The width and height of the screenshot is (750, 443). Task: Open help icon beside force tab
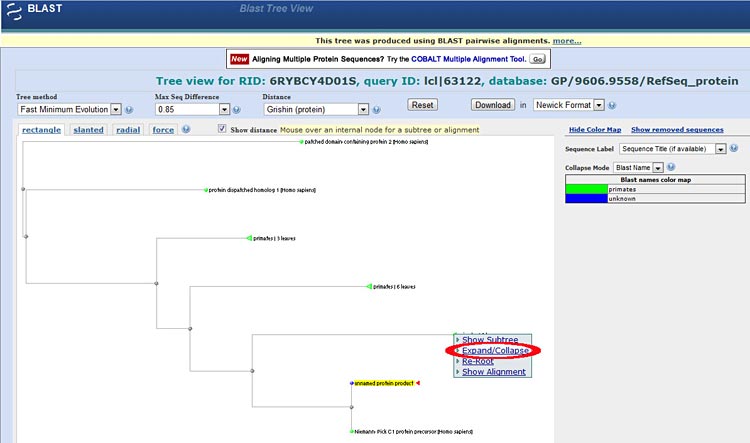click(186, 129)
